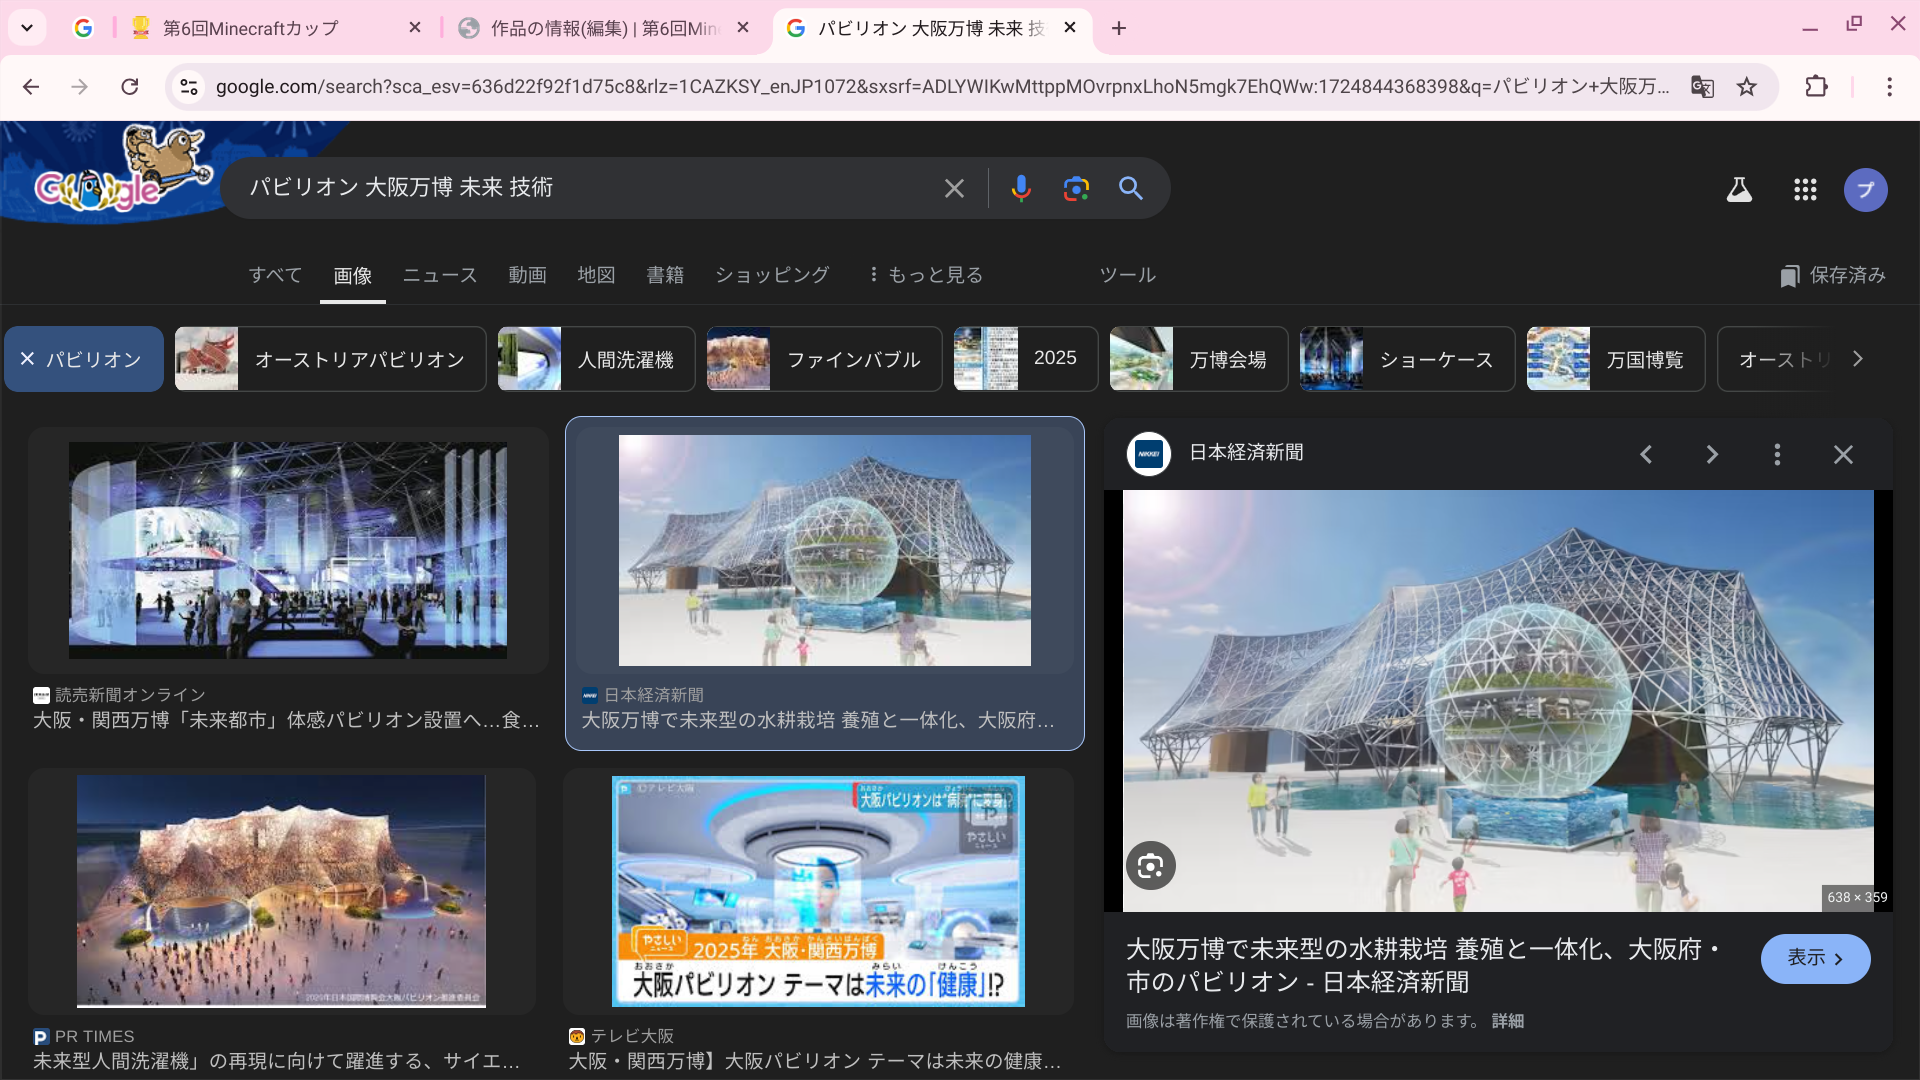
Task: Open the 詳細 copyright link
Action: coord(1508,1021)
